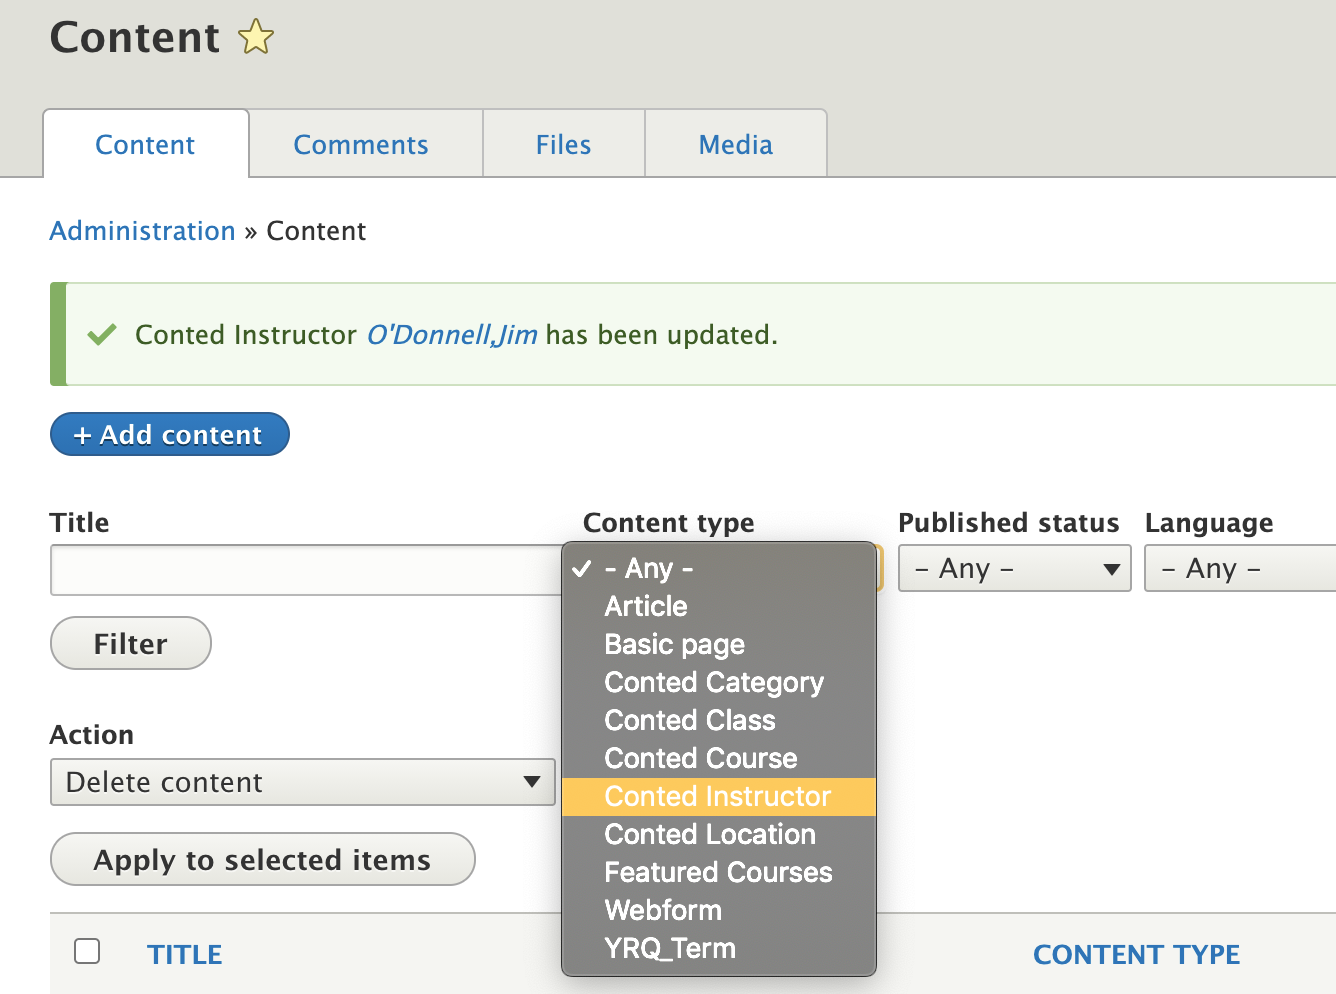Open the Published status dropdown
Viewport: 1336px width, 994px height.
1013,568
